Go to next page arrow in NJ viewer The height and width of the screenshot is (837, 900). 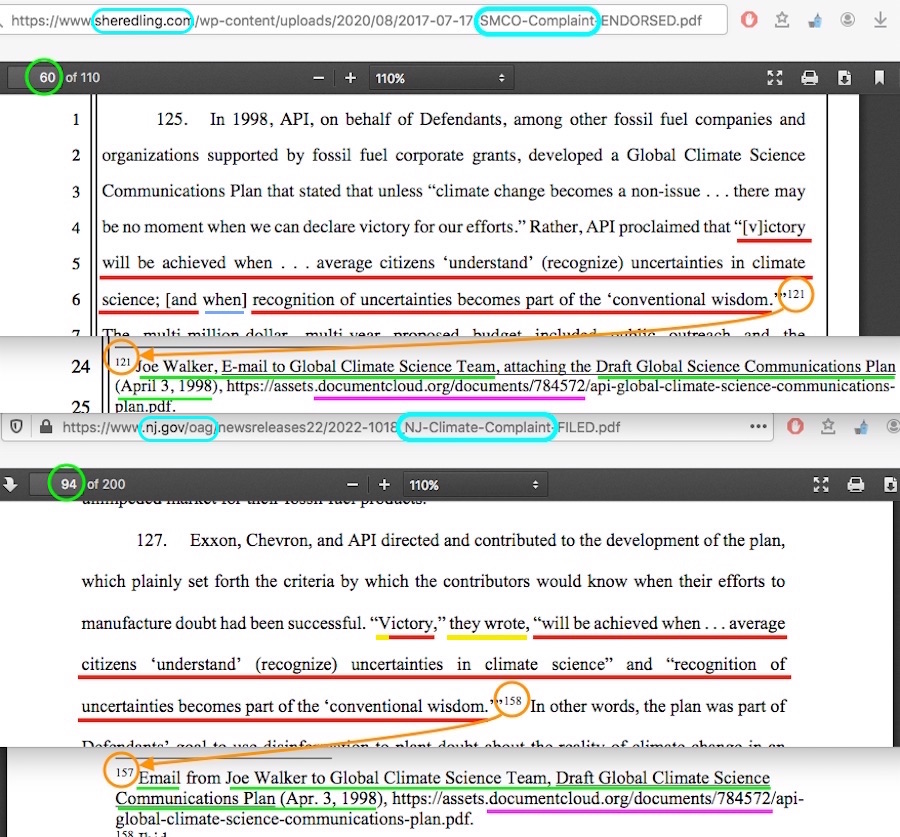click(11, 485)
